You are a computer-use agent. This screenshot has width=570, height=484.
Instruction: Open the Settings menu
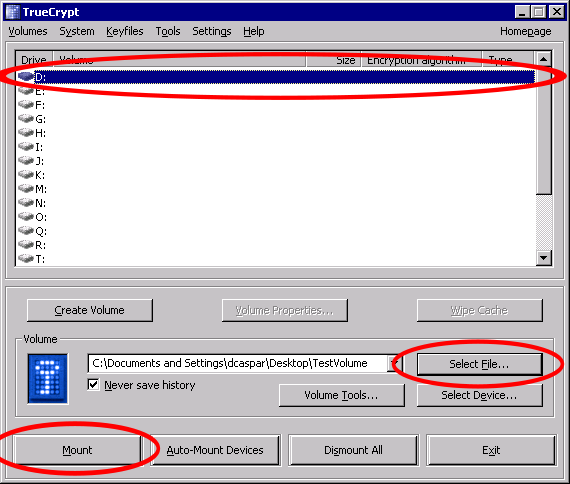coord(212,31)
